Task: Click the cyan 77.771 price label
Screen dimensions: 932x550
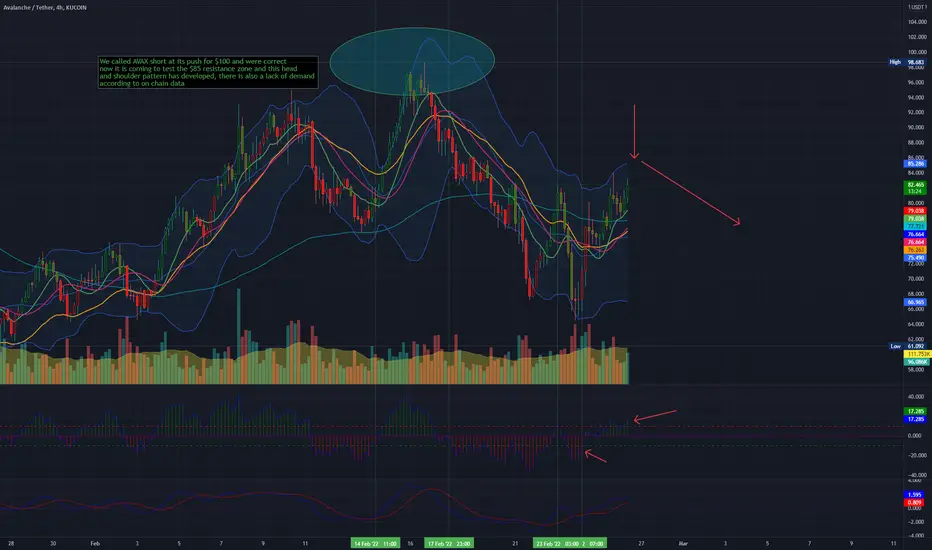Action: [x=915, y=227]
